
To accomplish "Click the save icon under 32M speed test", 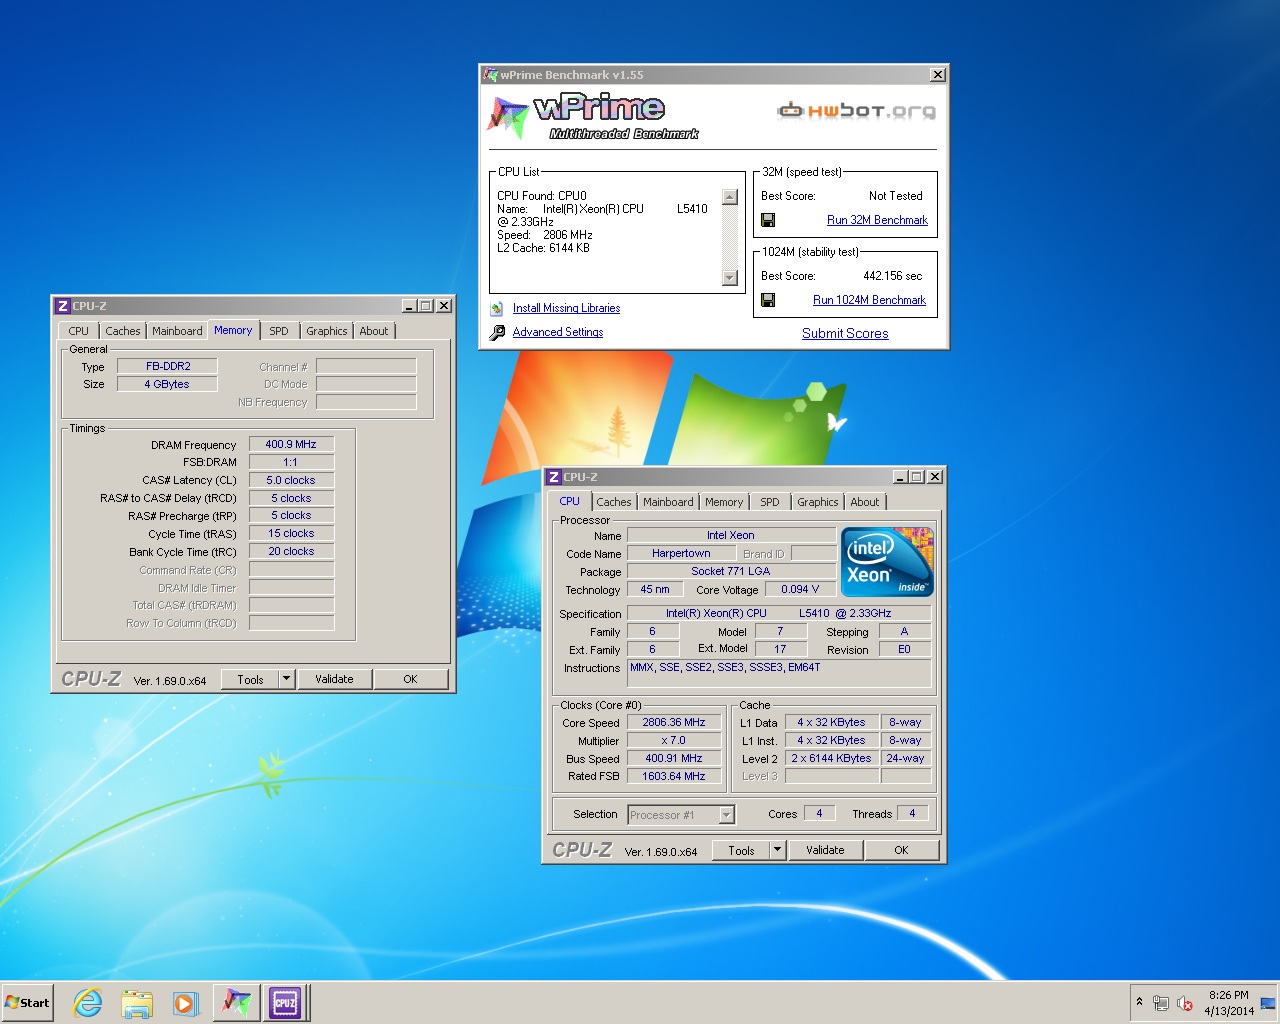I will (x=768, y=220).
